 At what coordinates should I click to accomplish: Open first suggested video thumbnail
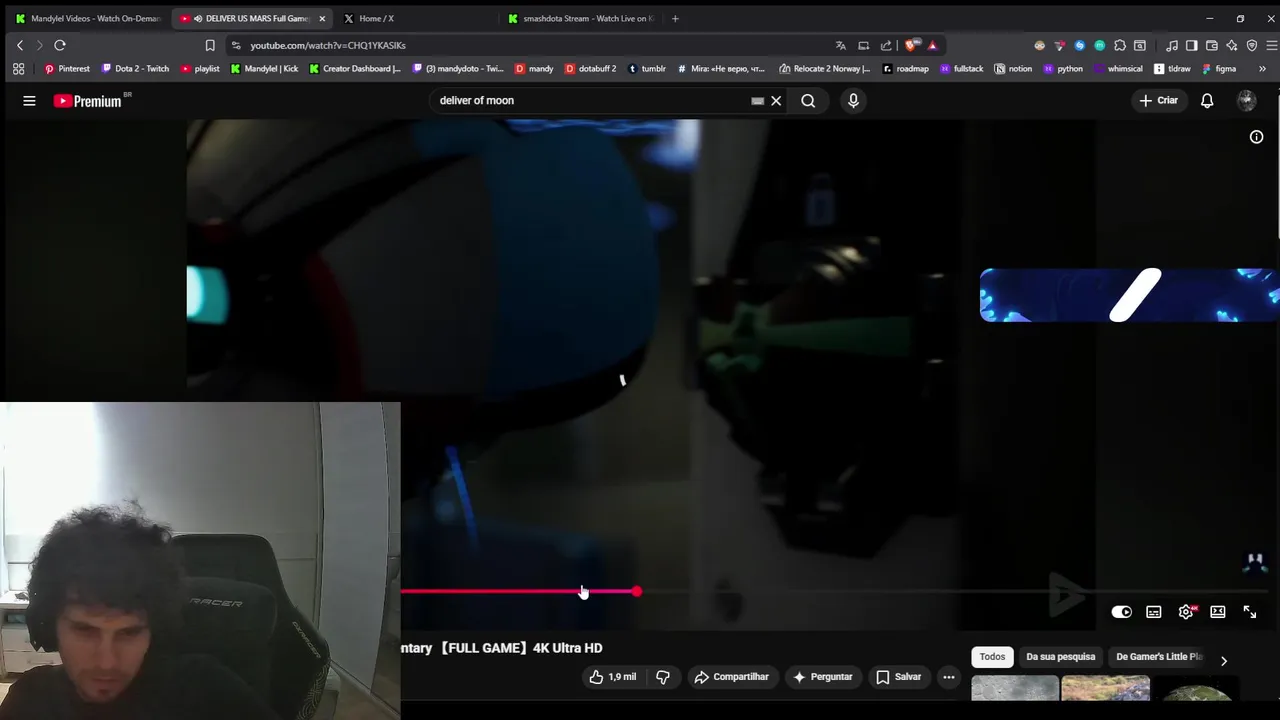coord(1015,688)
